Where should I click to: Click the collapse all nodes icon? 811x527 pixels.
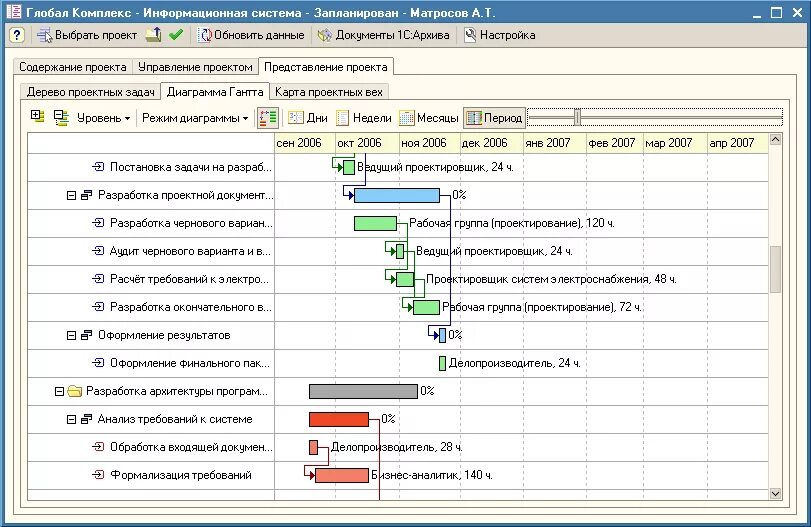coord(62,117)
